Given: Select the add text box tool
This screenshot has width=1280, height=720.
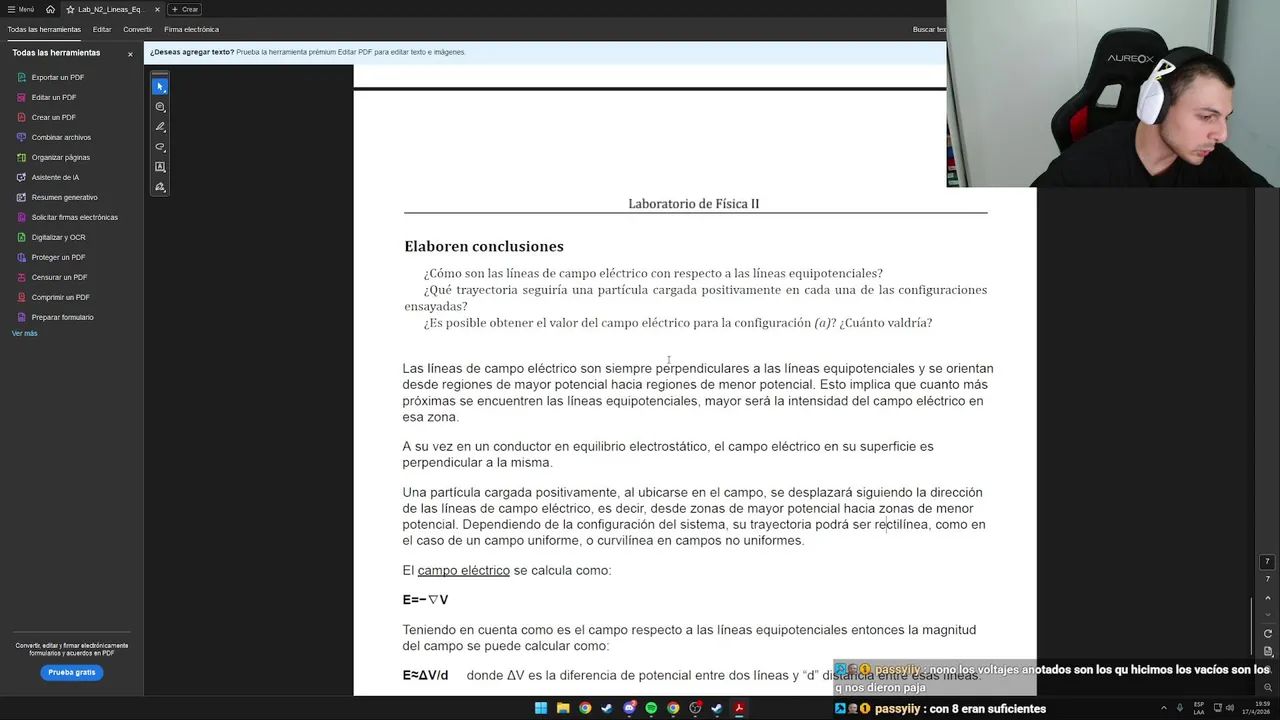Looking at the screenshot, I should [160, 167].
